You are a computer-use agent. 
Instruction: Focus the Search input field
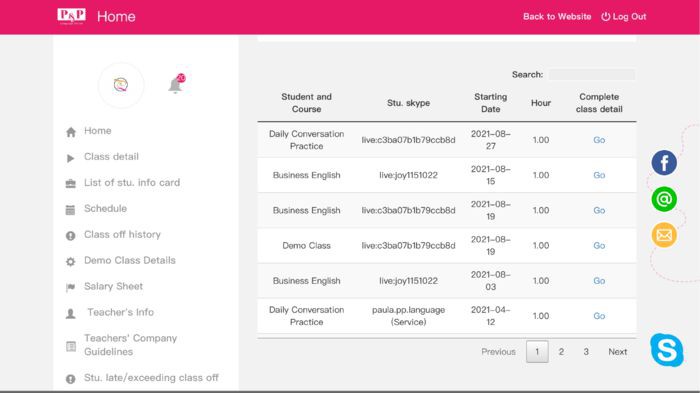(592, 75)
